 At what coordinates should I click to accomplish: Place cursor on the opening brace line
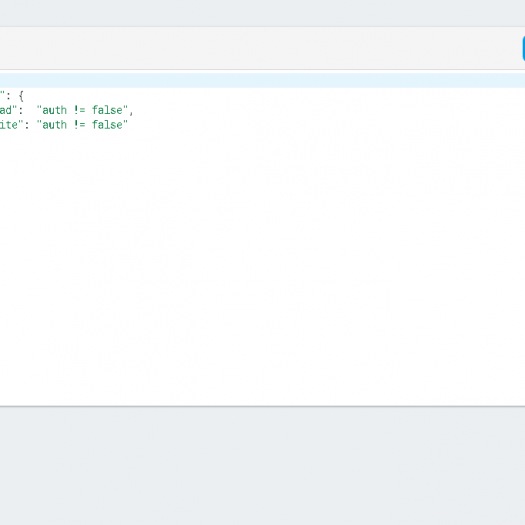tap(262, 96)
